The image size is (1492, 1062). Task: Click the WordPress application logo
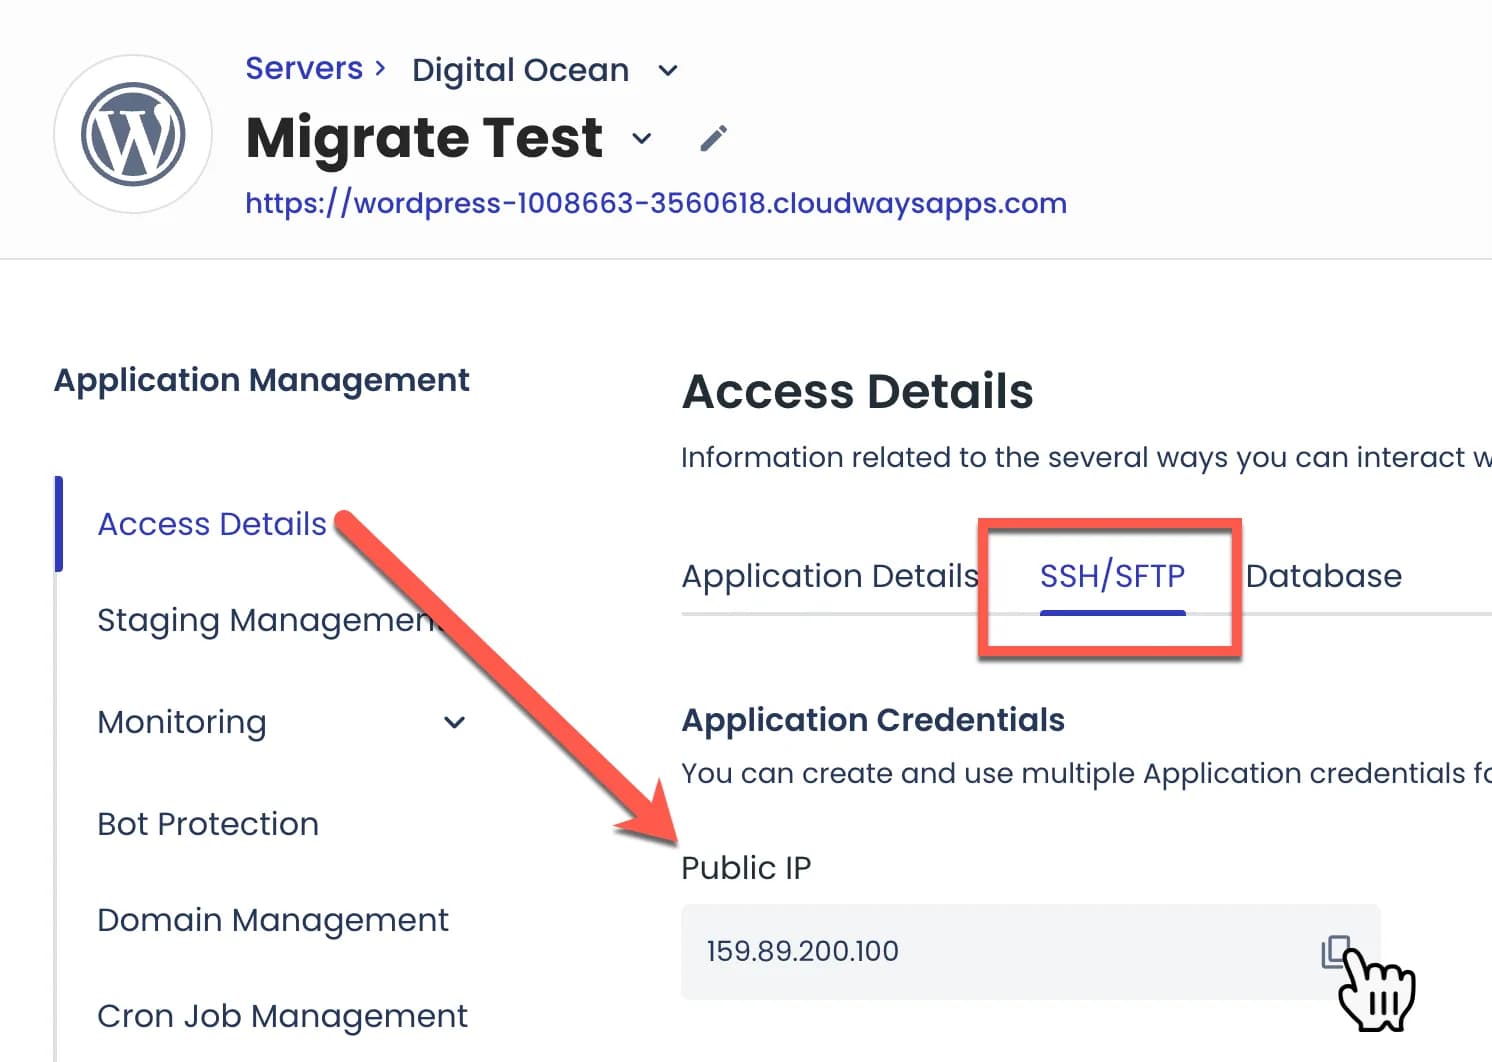click(x=133, y=134)
